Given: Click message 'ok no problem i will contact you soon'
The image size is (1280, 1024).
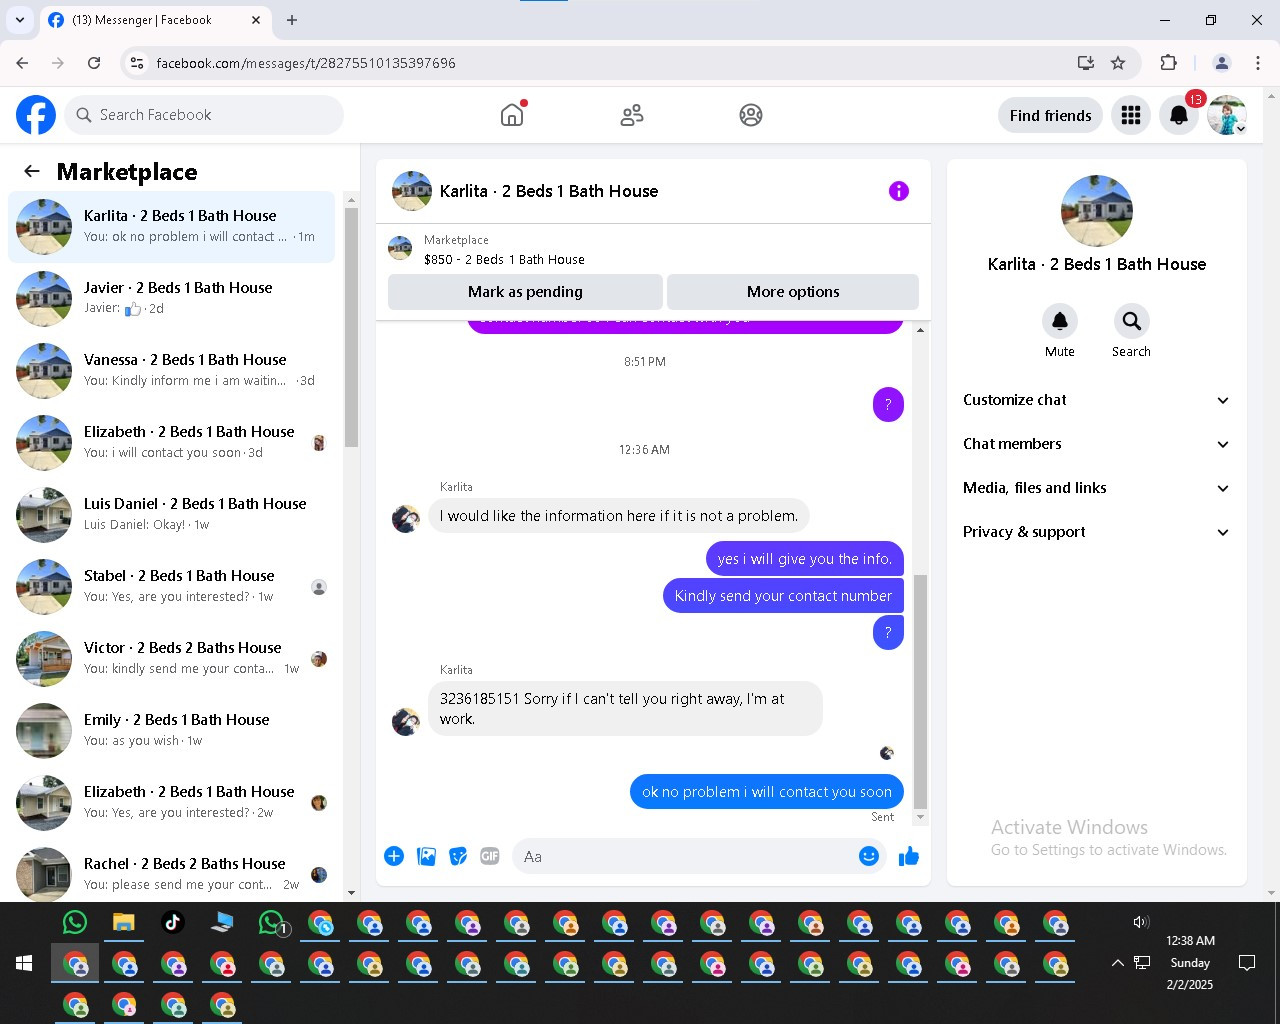Looking at the screenshot, I should (767, 792).
